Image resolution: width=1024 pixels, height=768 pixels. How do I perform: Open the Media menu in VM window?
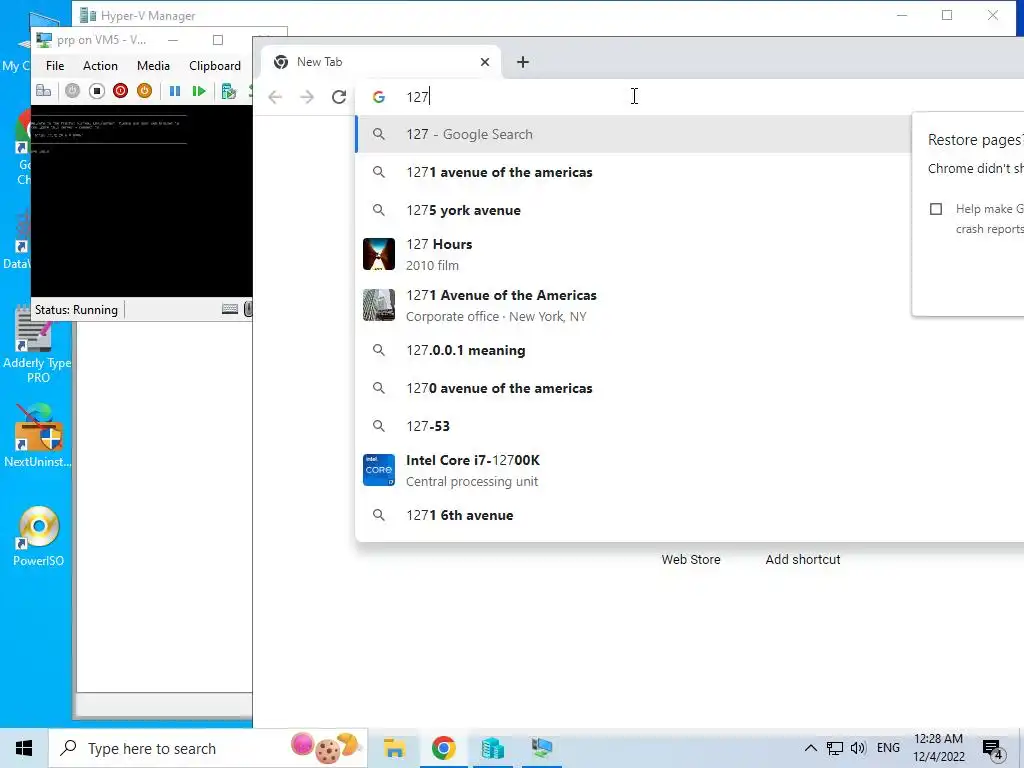tap(153, 65)
